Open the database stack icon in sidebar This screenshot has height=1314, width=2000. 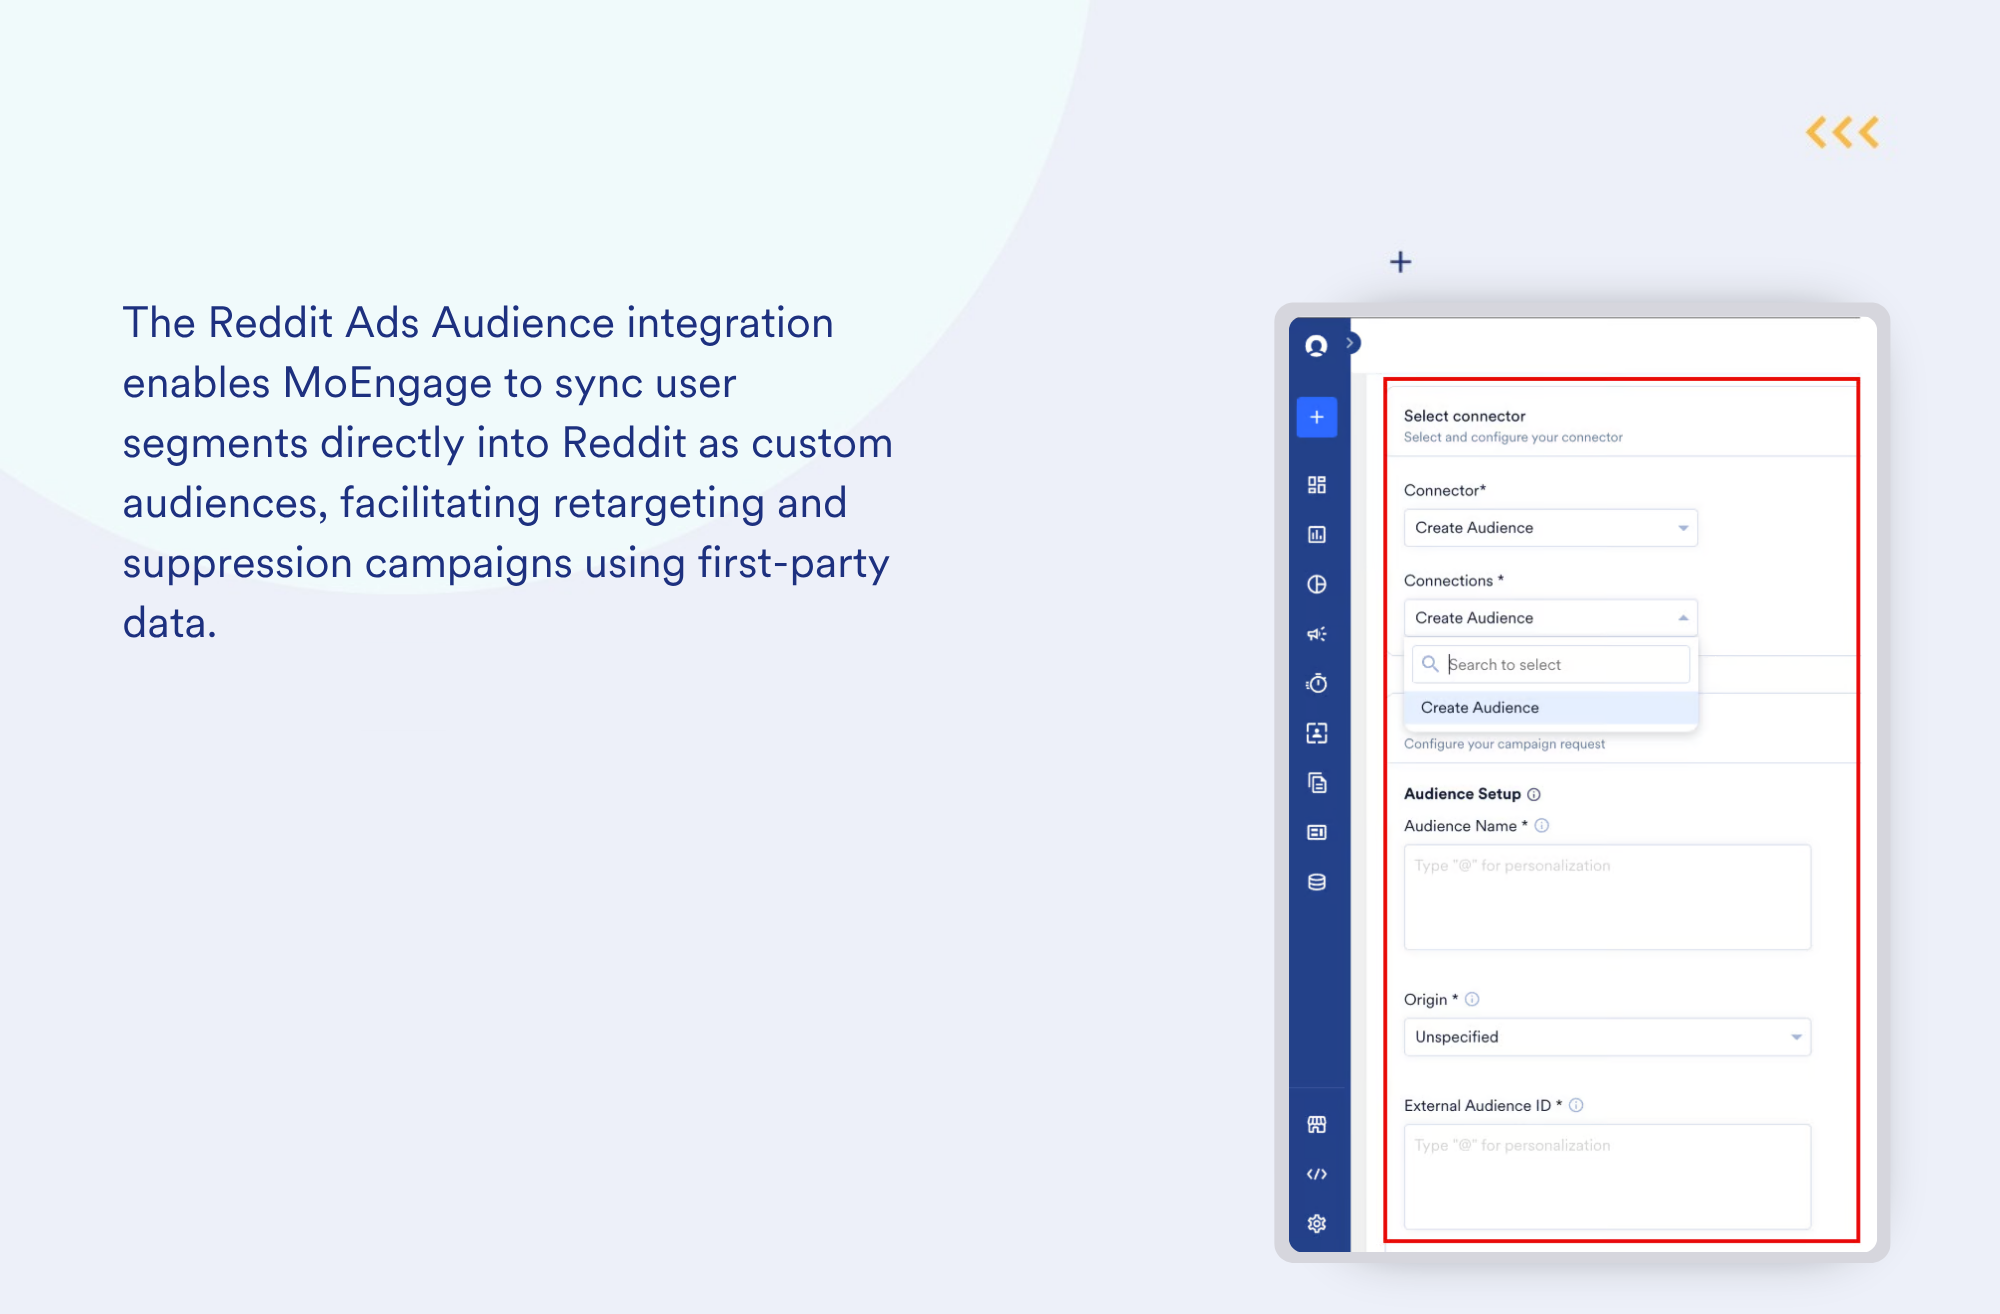[x=1317, y=882]
